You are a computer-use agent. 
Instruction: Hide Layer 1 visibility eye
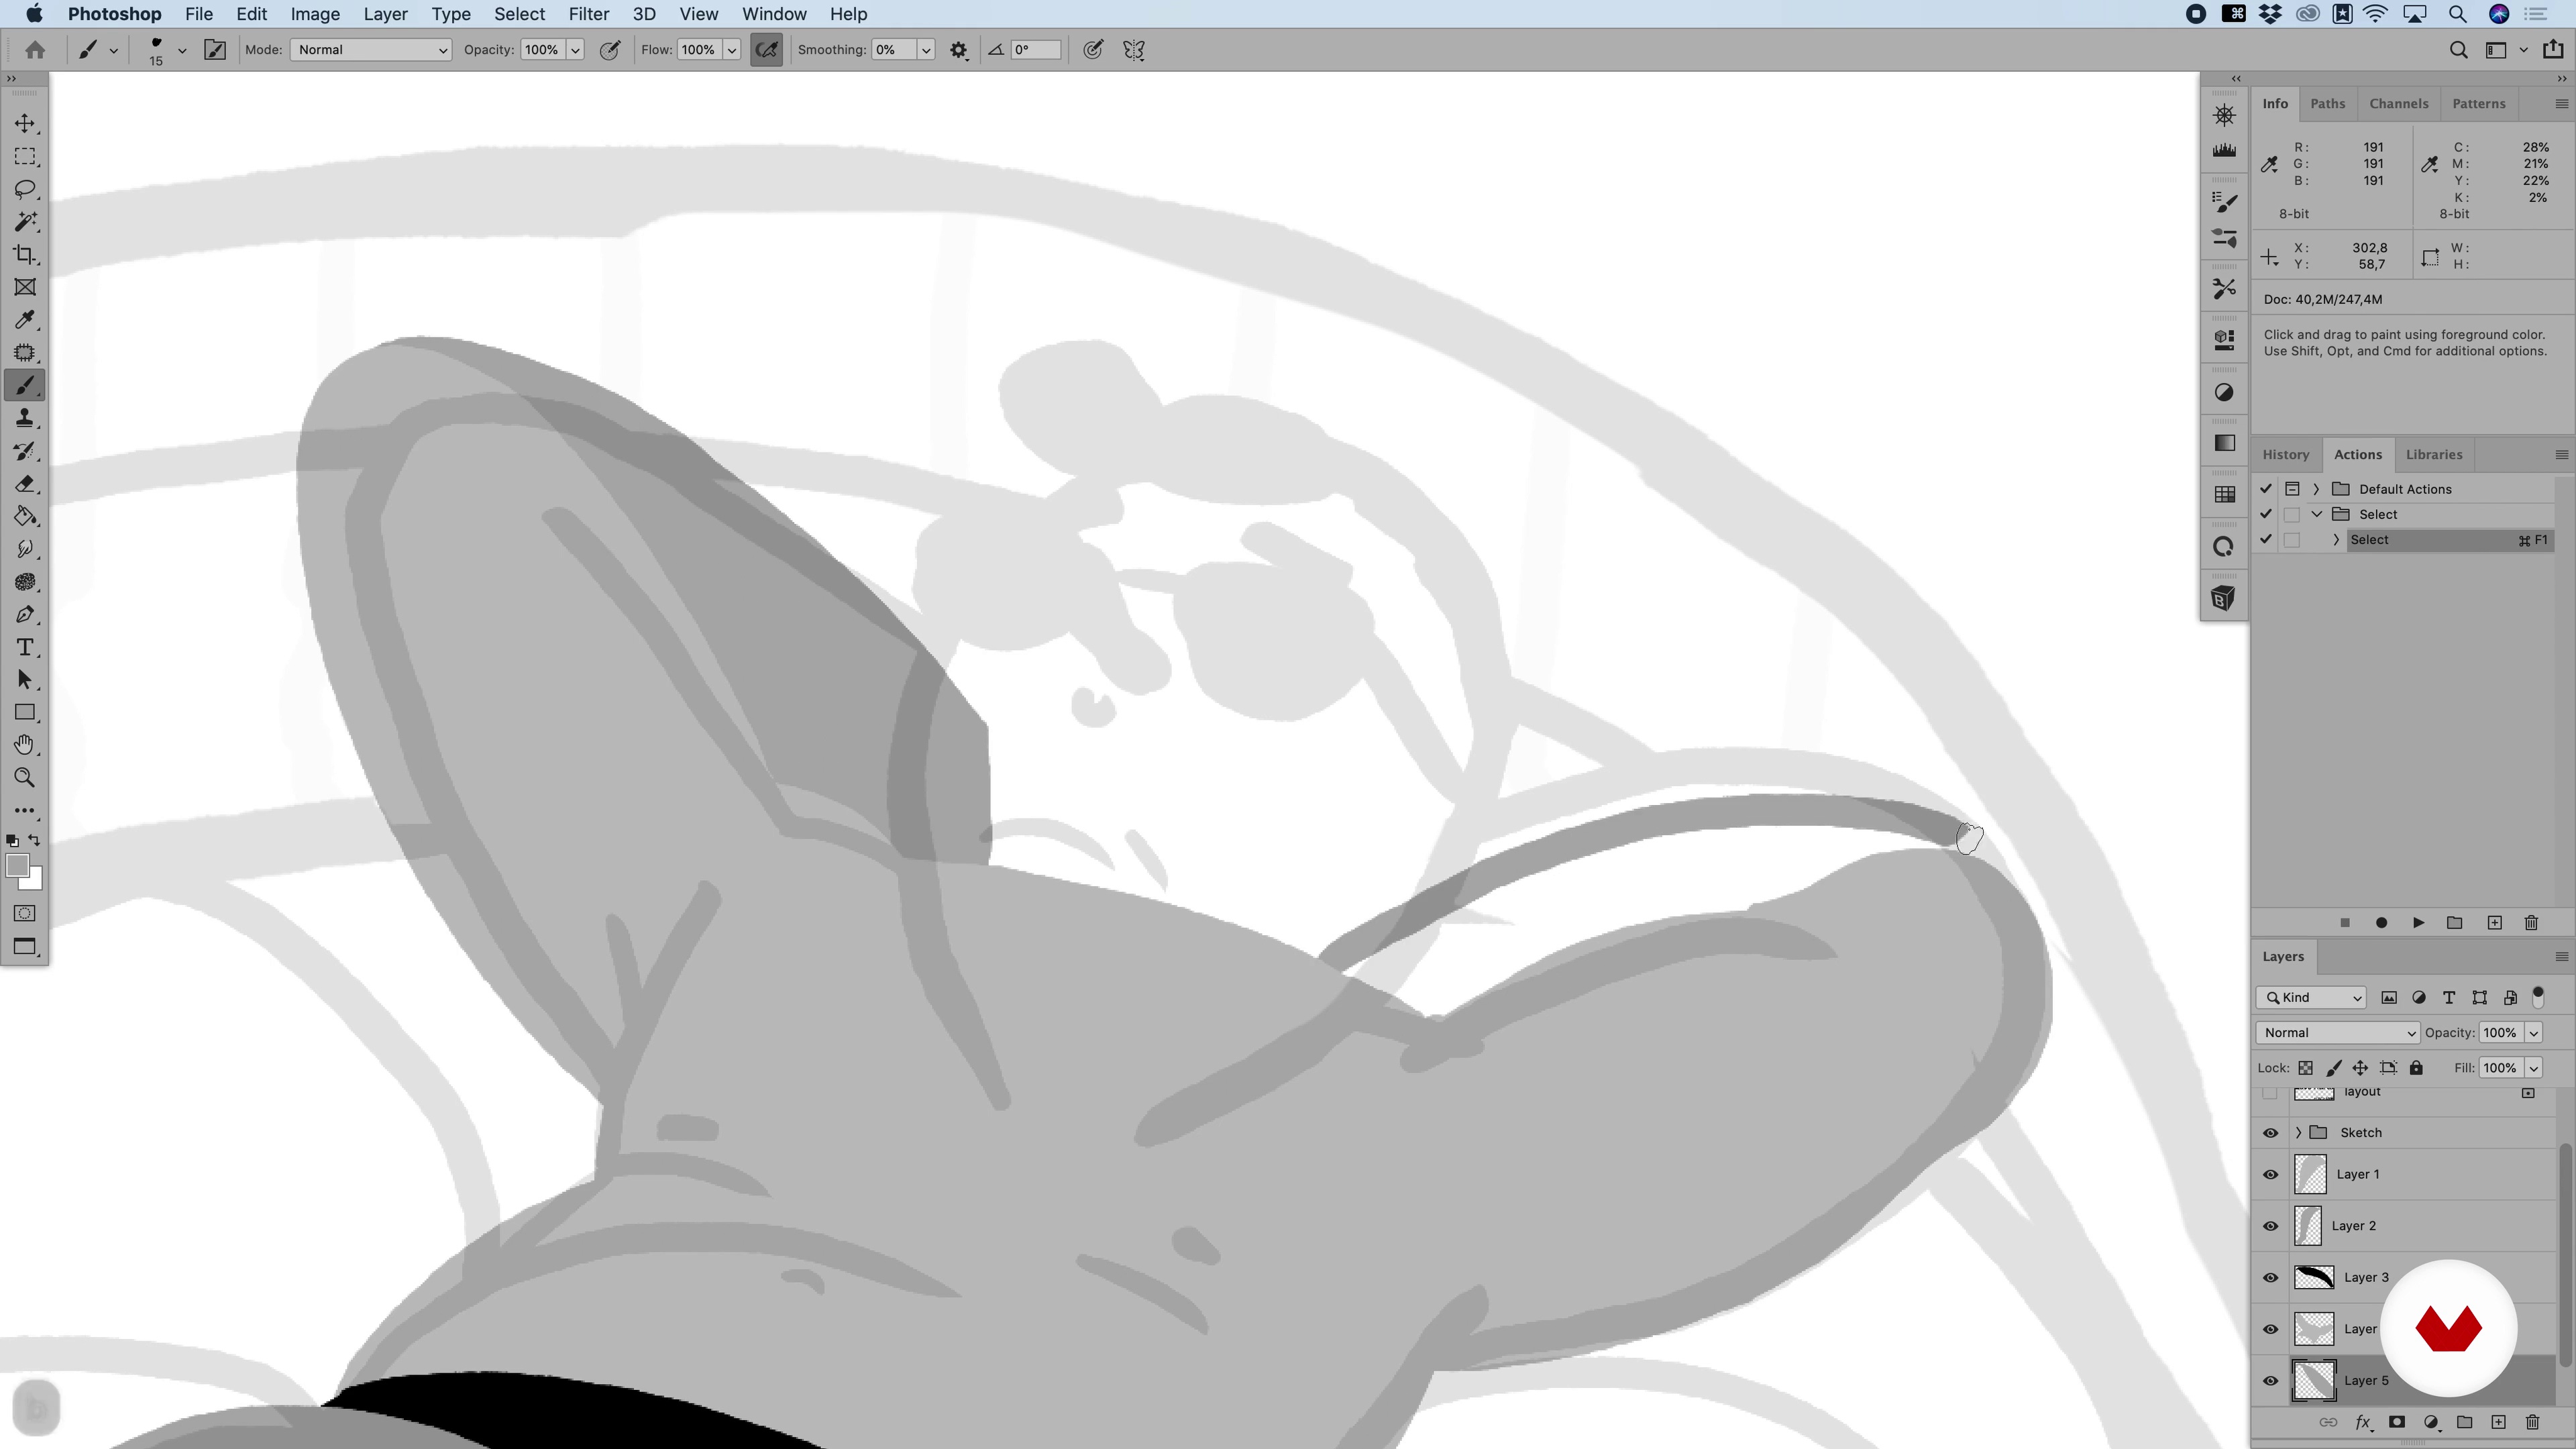(2270, 1174)
